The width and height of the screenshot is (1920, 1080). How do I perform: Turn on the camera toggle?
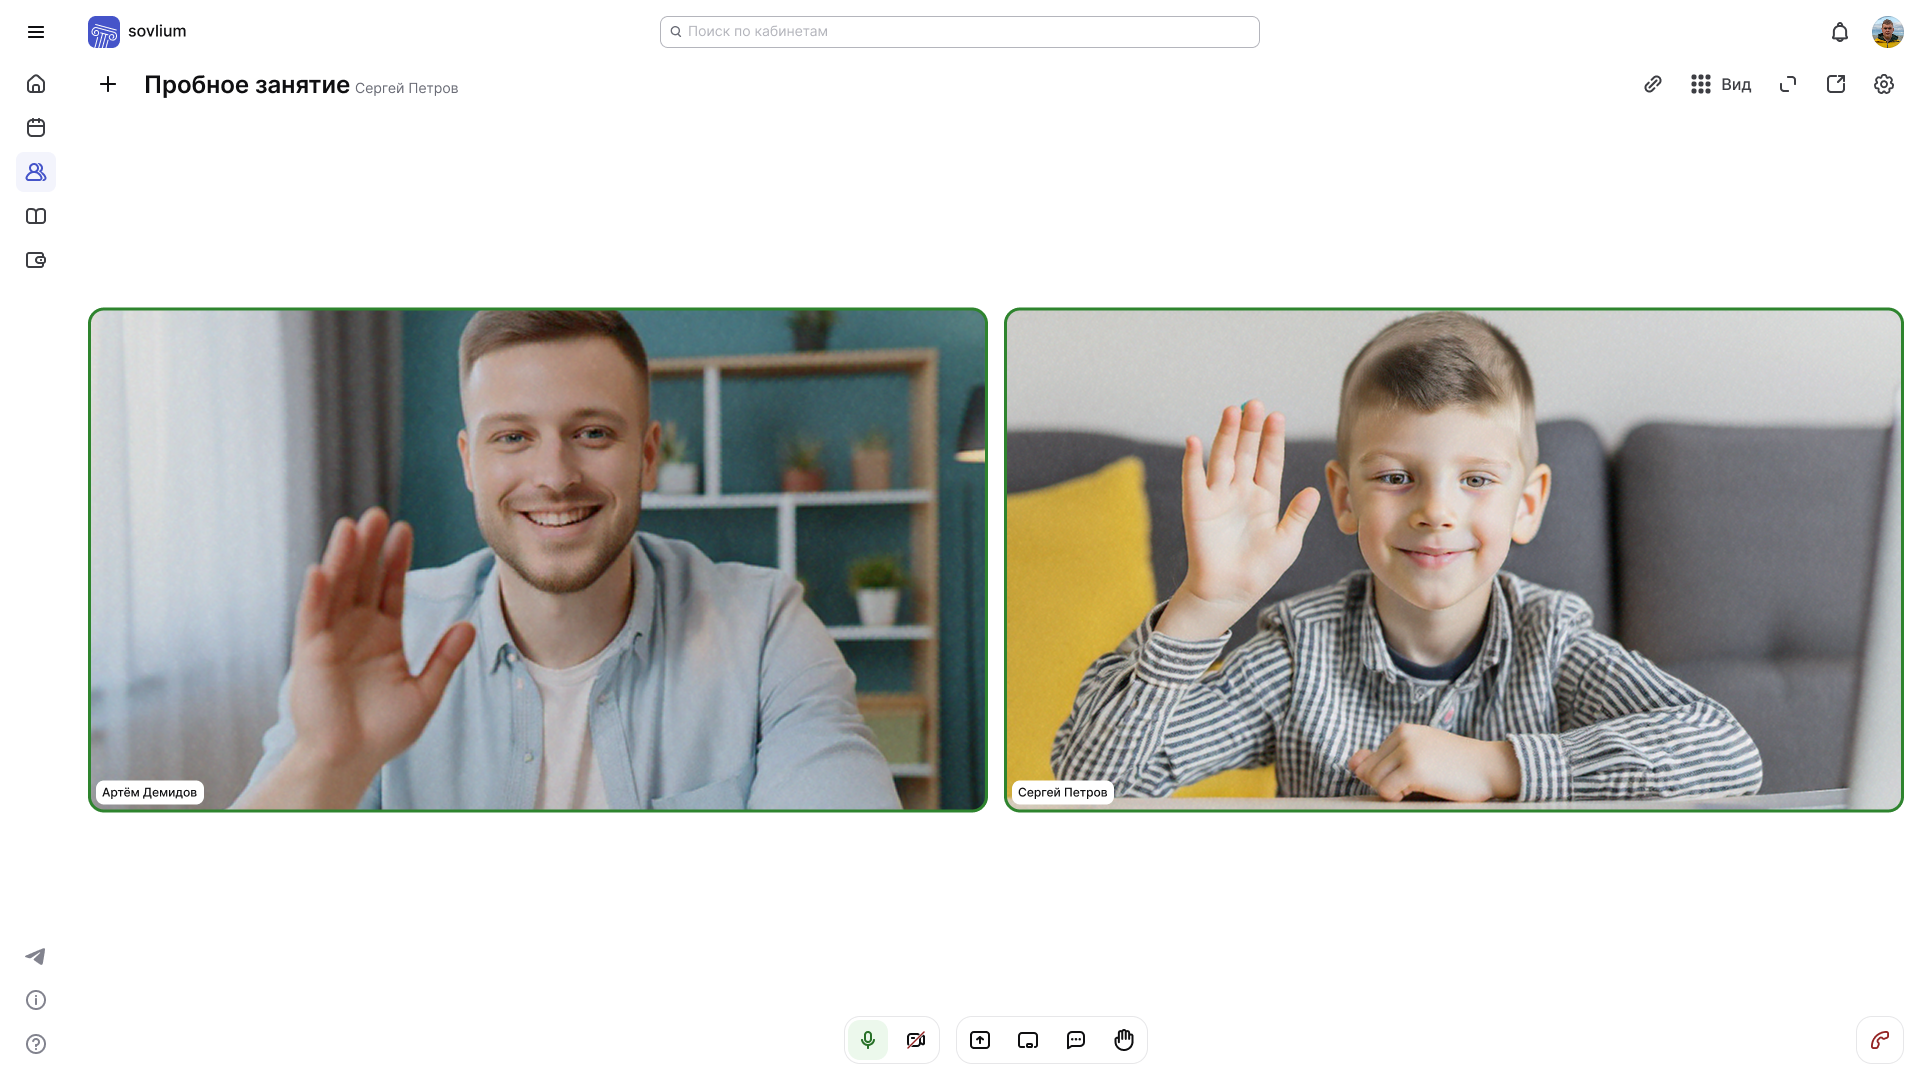(x=915, y=1040)
